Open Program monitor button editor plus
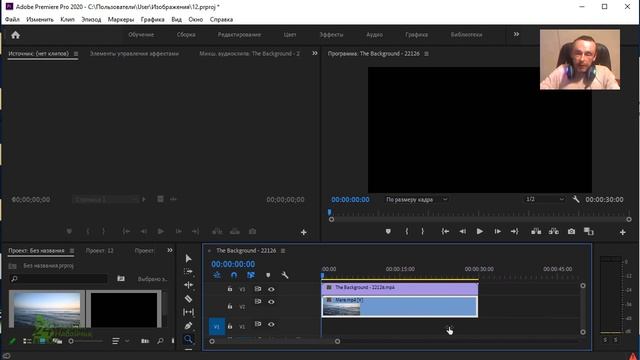Image resolution: width=640 pixels, height=360 pixels. (622, 232)
